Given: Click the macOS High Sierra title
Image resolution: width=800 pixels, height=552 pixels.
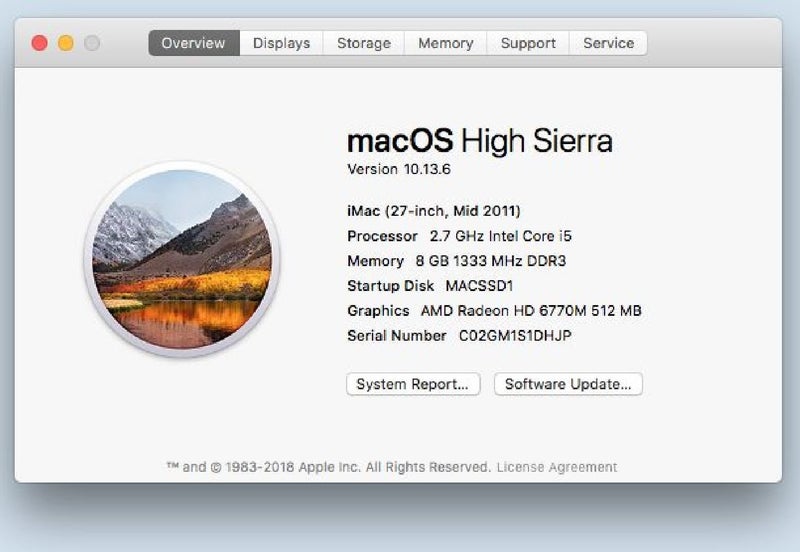Looking at the screenshot, I should click(480, 141).
